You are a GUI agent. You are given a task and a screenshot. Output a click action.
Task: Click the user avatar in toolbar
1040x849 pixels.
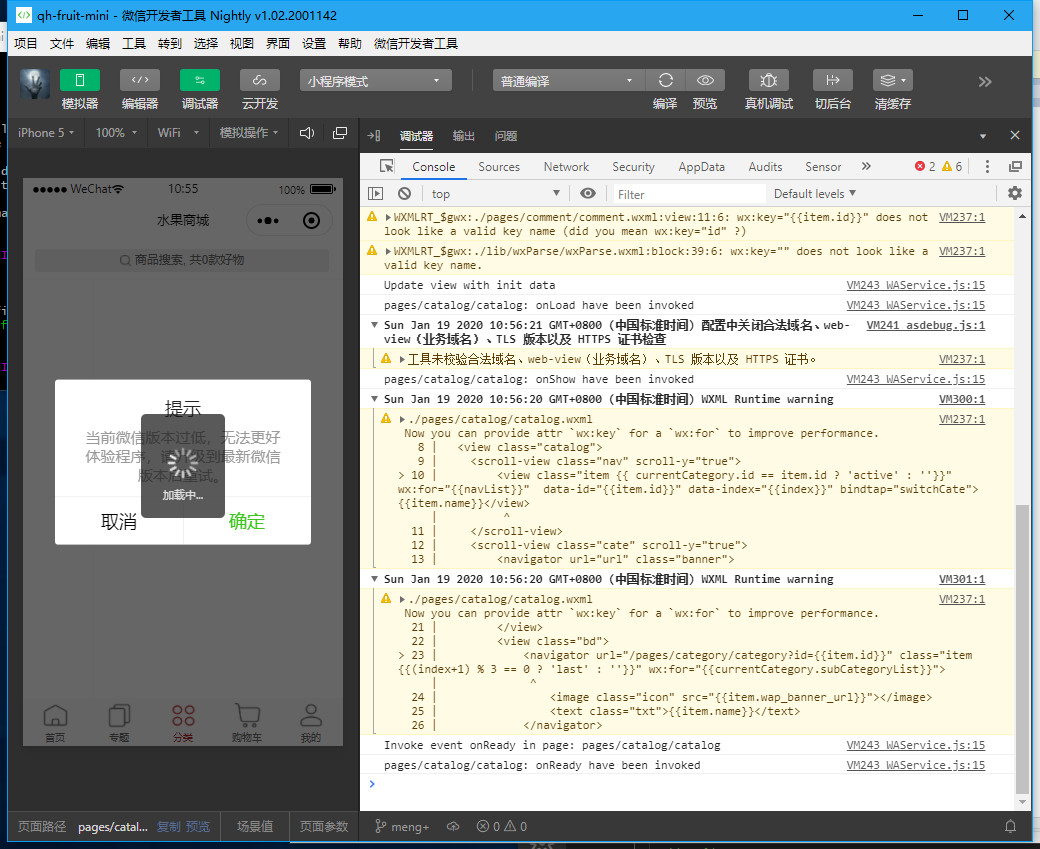click(34, 84)
